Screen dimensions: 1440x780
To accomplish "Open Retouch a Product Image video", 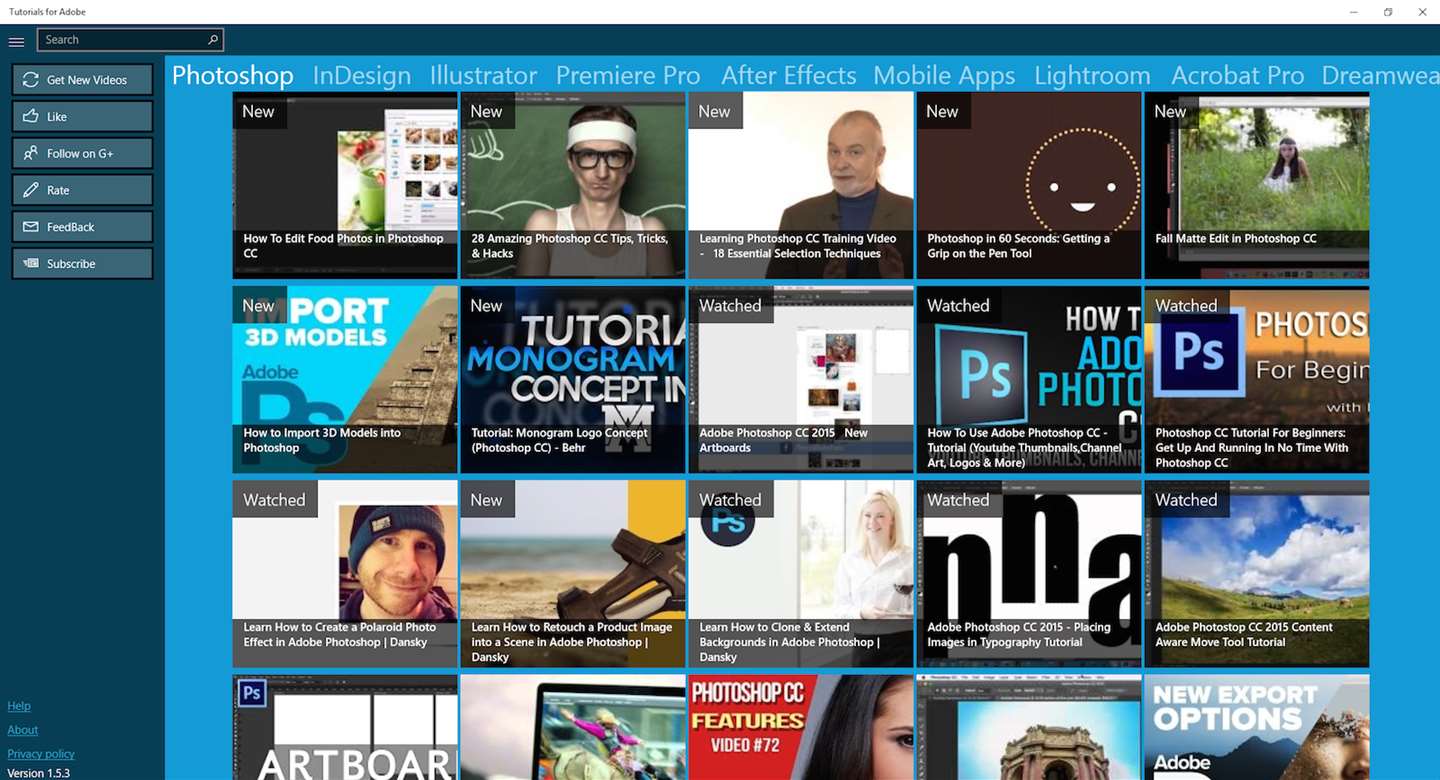I will coord(573,574).
